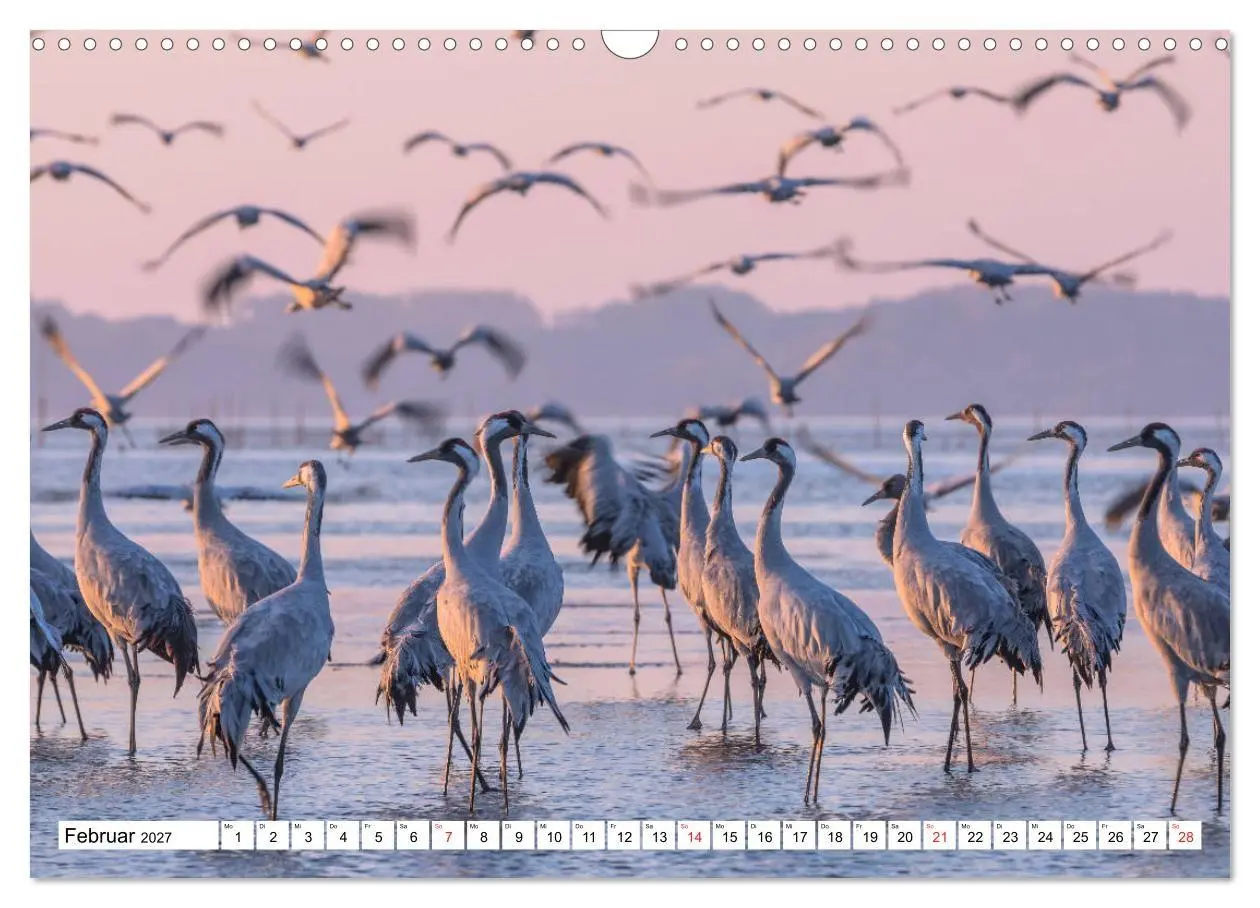Click the red Sunday date 28

pos(1185,836)
